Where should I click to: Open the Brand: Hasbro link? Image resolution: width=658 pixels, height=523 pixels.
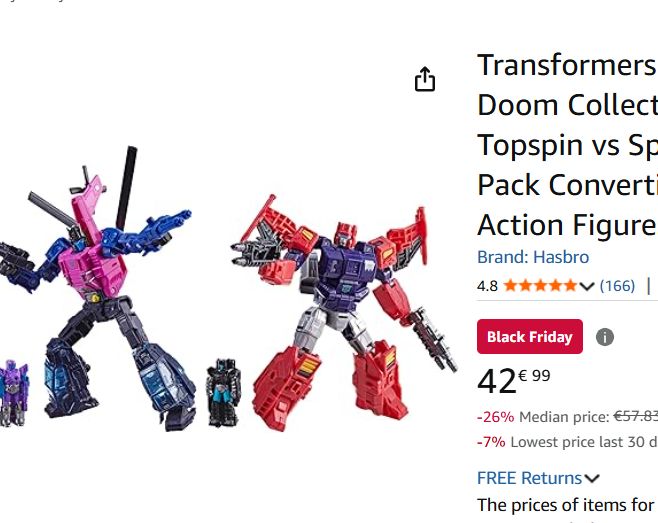533,257
